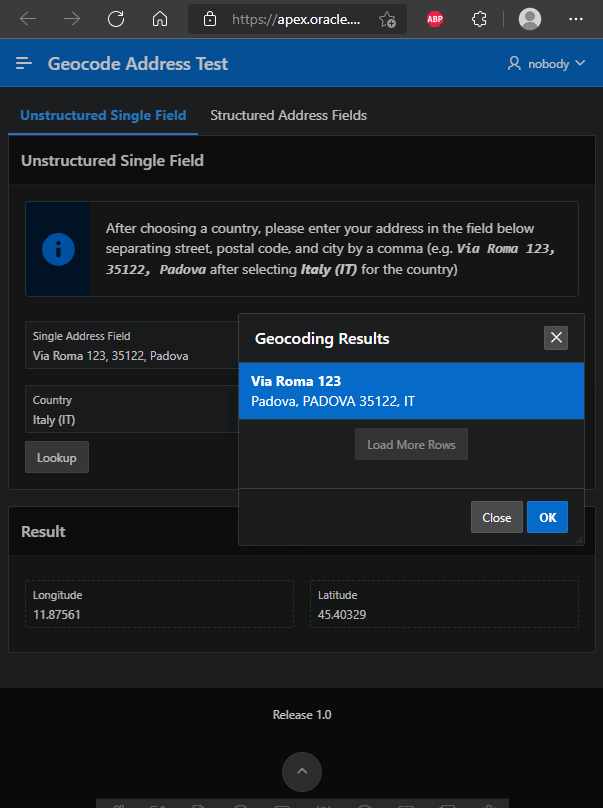Image resolution: width=603 pixels, height=808 pixels.
Task: Open the browser three-dot options menu
Action: pos(576,18)
